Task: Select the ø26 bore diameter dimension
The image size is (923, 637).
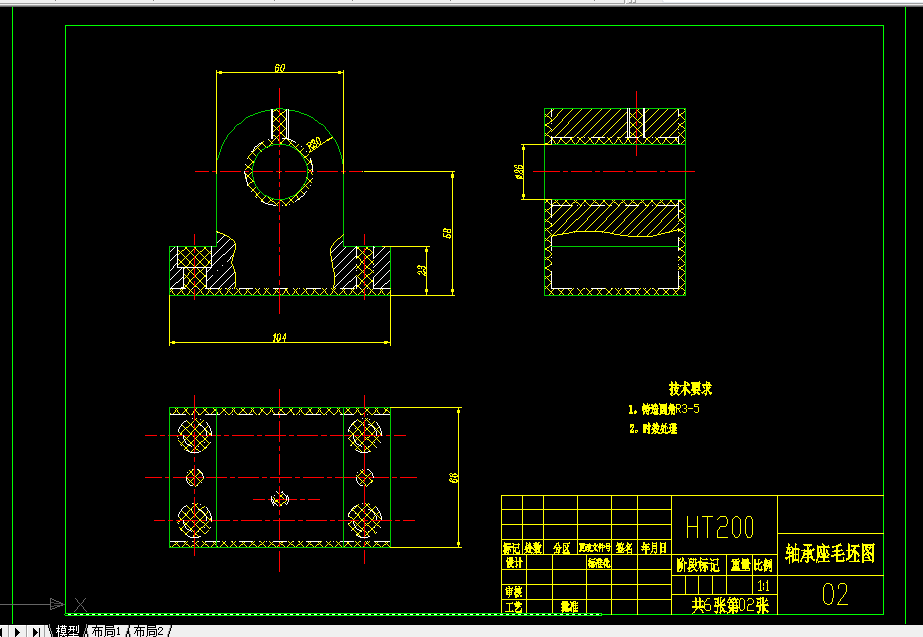Action: 519,171
